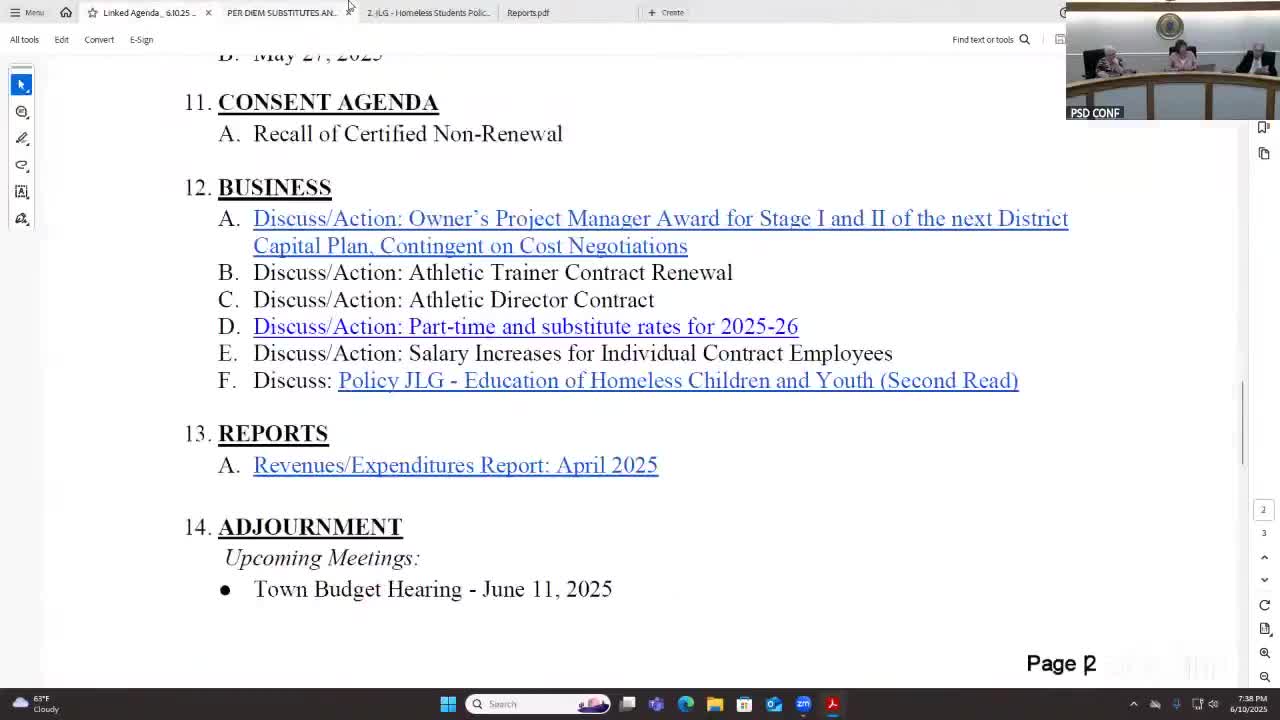
Task: Select the Add text box tool
Action: [22, 192]
